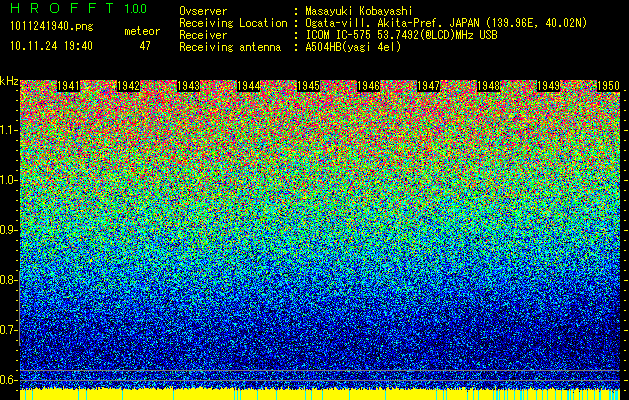The image size is (629, 400).
Task: Select the 1945 time marker label
Action: [x=308, y=86]
